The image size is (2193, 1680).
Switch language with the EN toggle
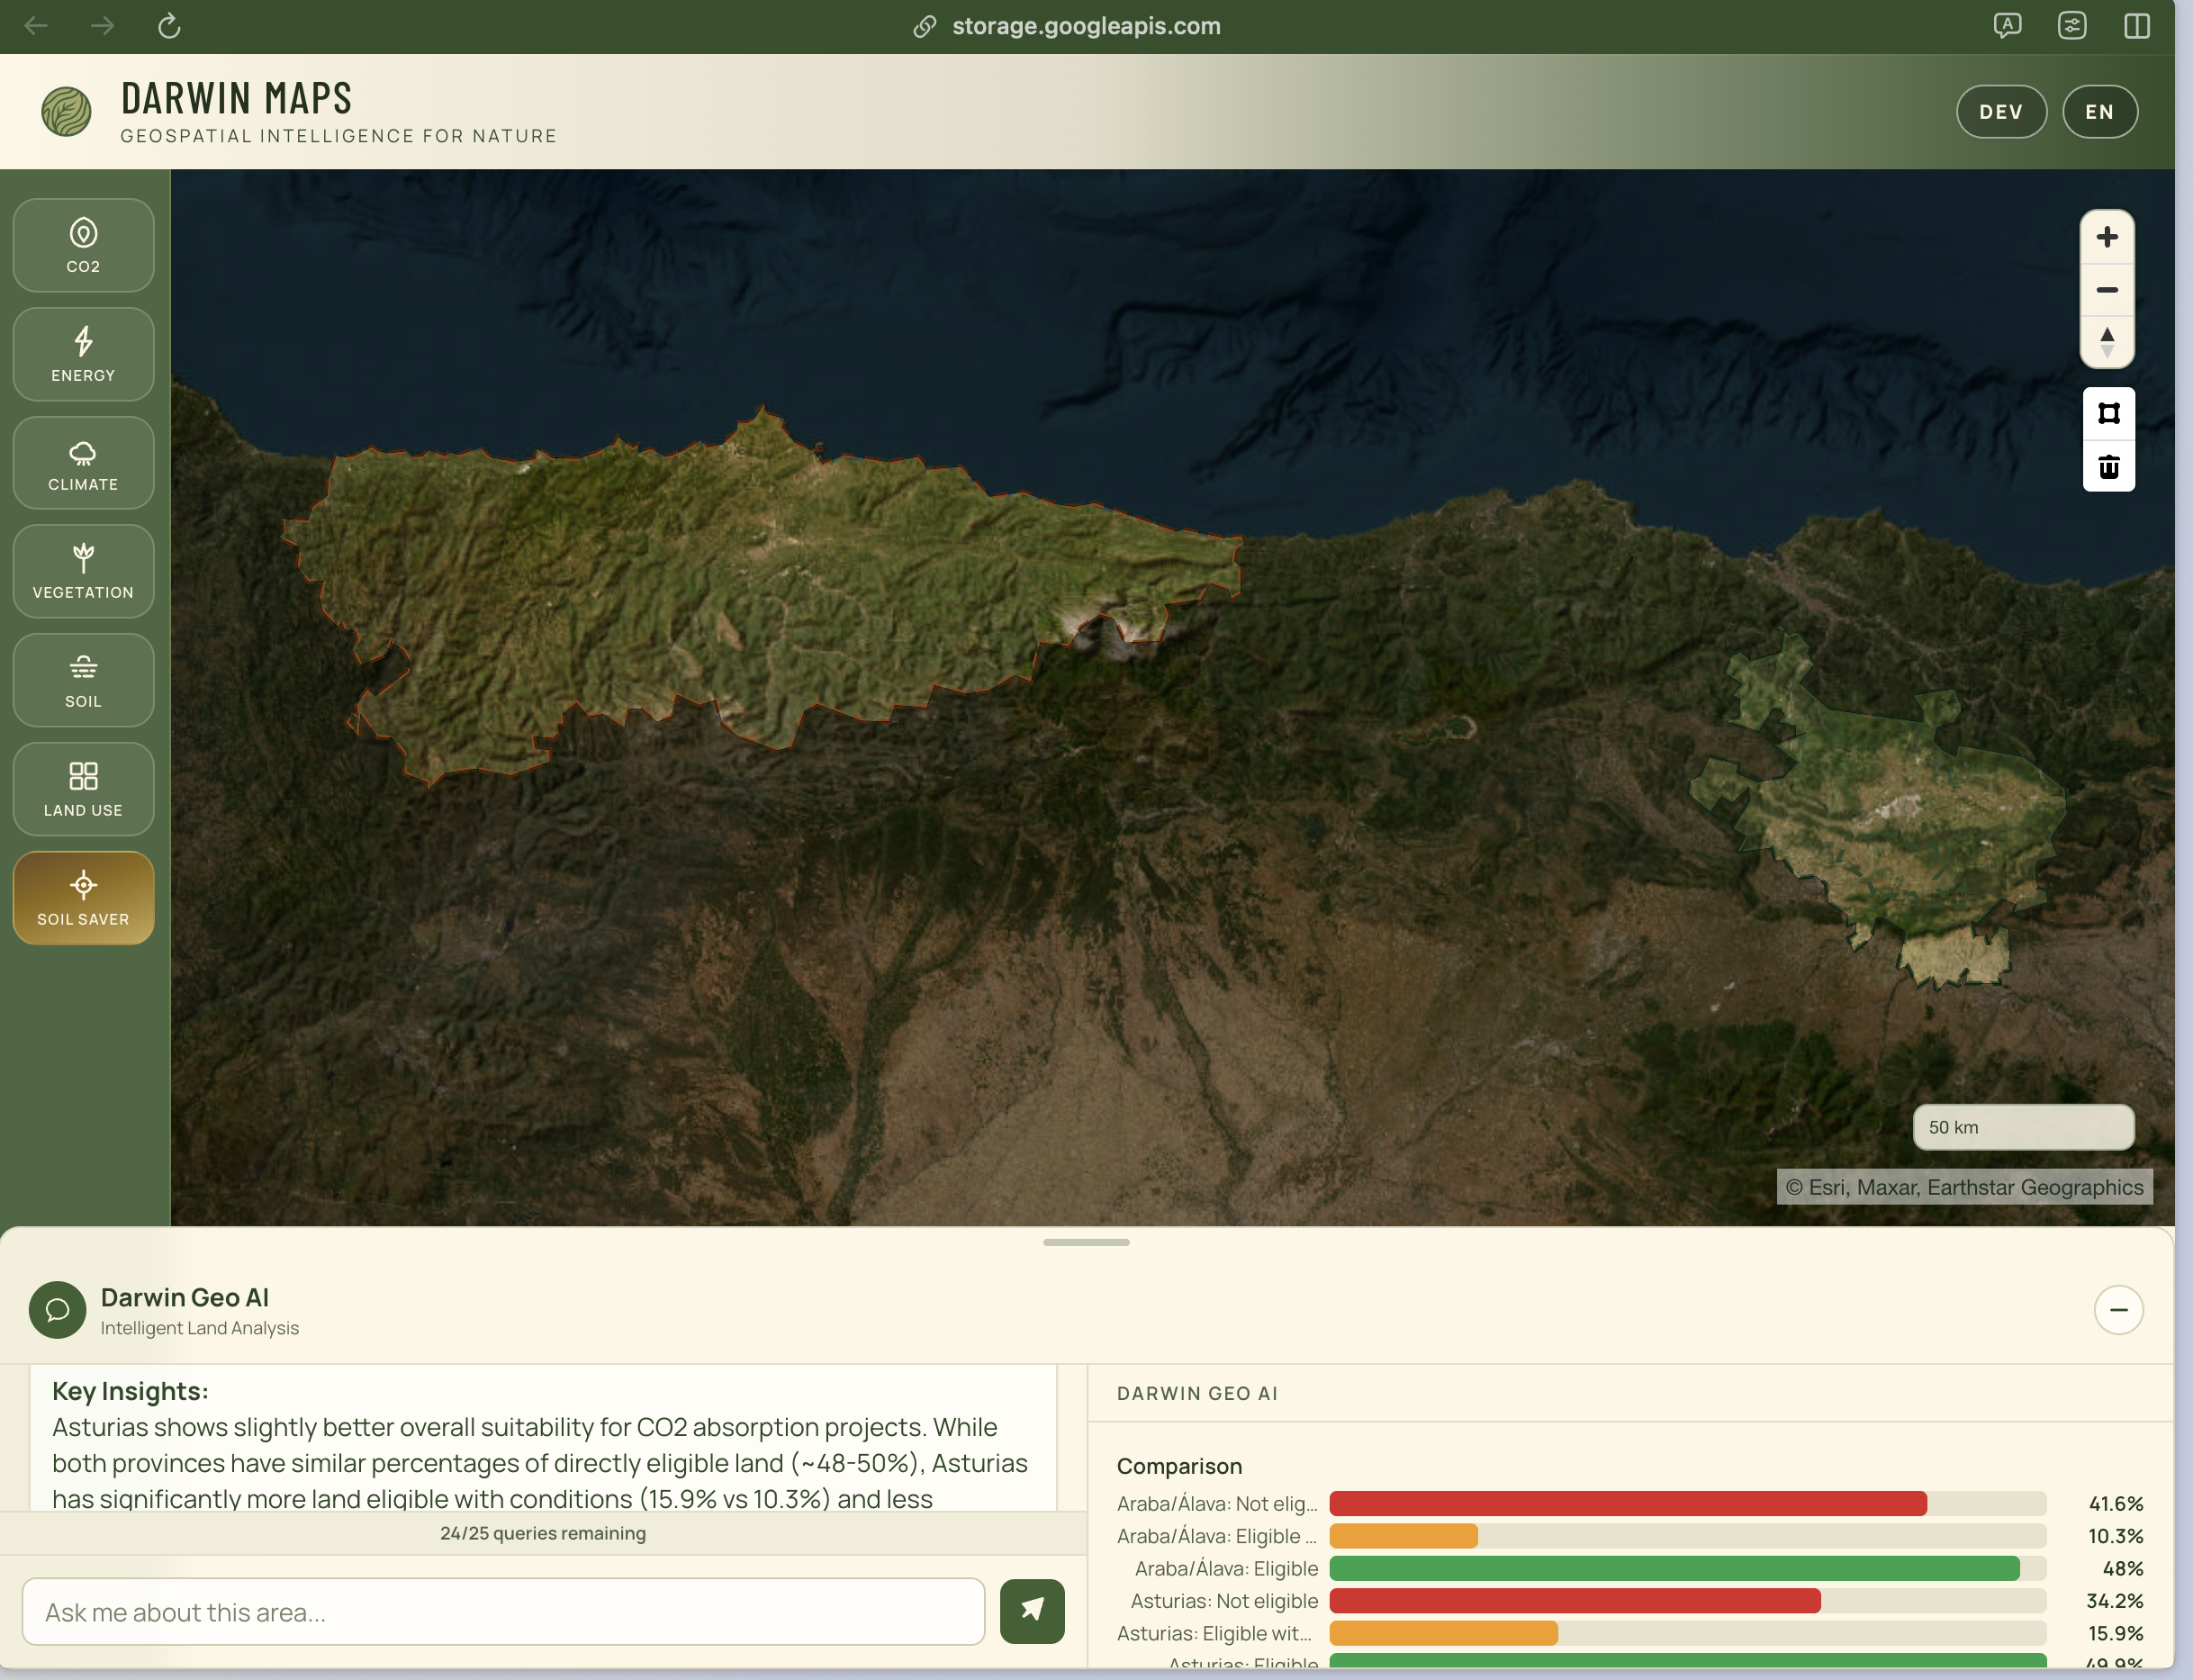pos(2099,111)
